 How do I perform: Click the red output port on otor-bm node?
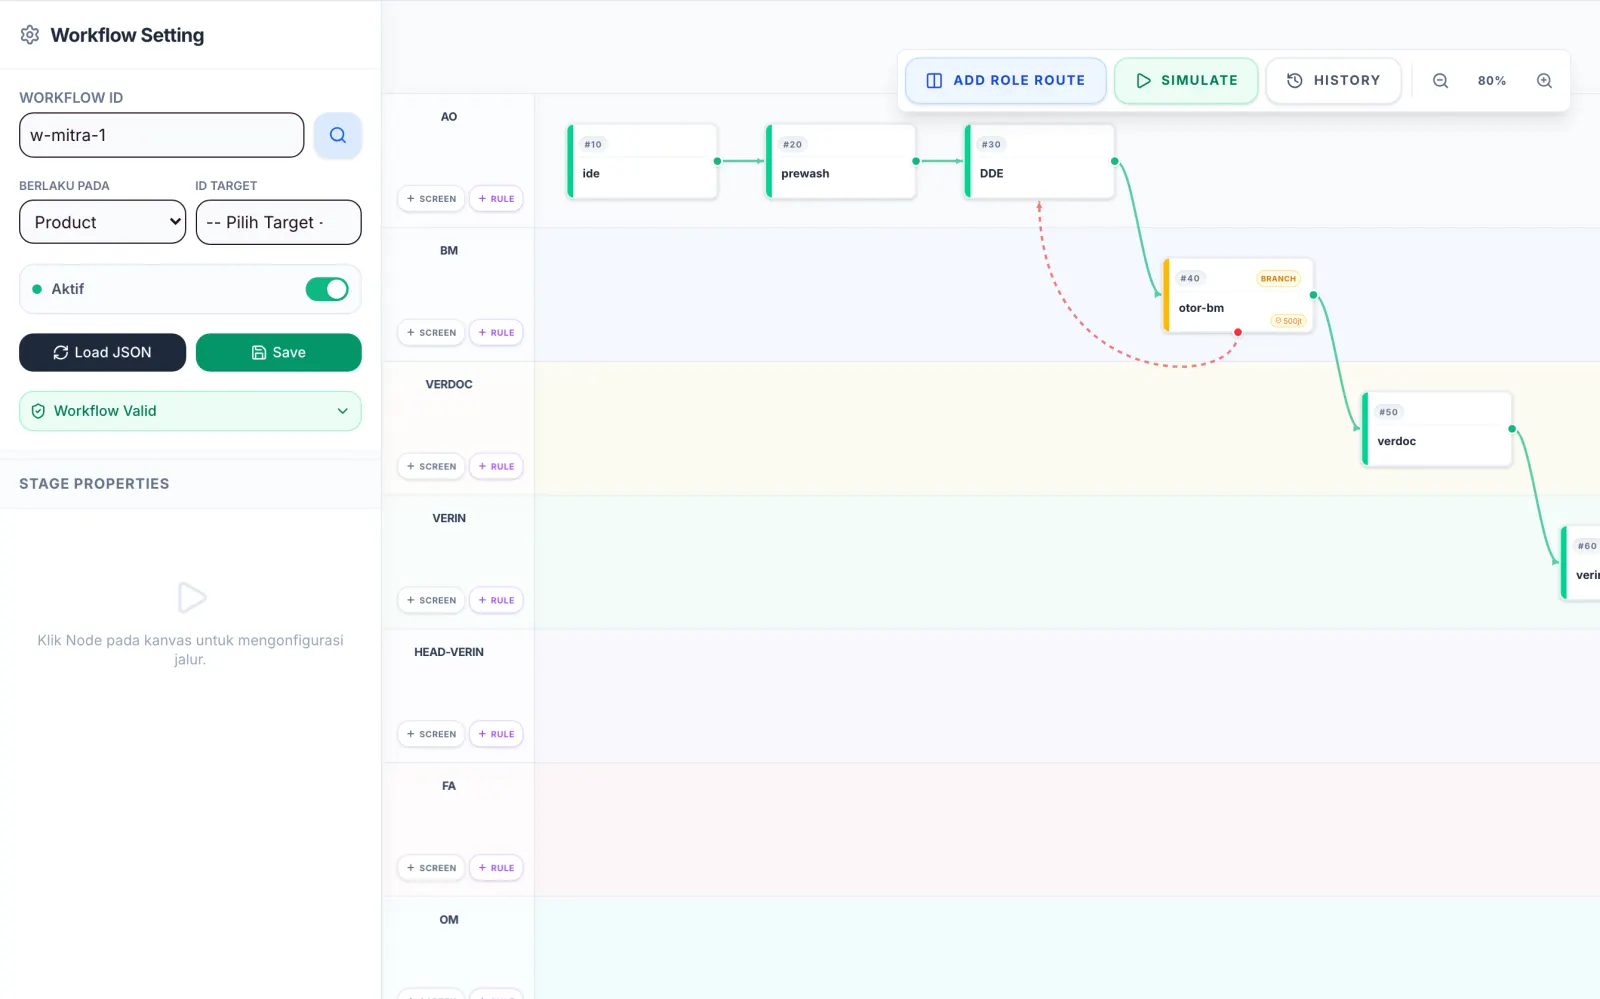[1238, 332]
